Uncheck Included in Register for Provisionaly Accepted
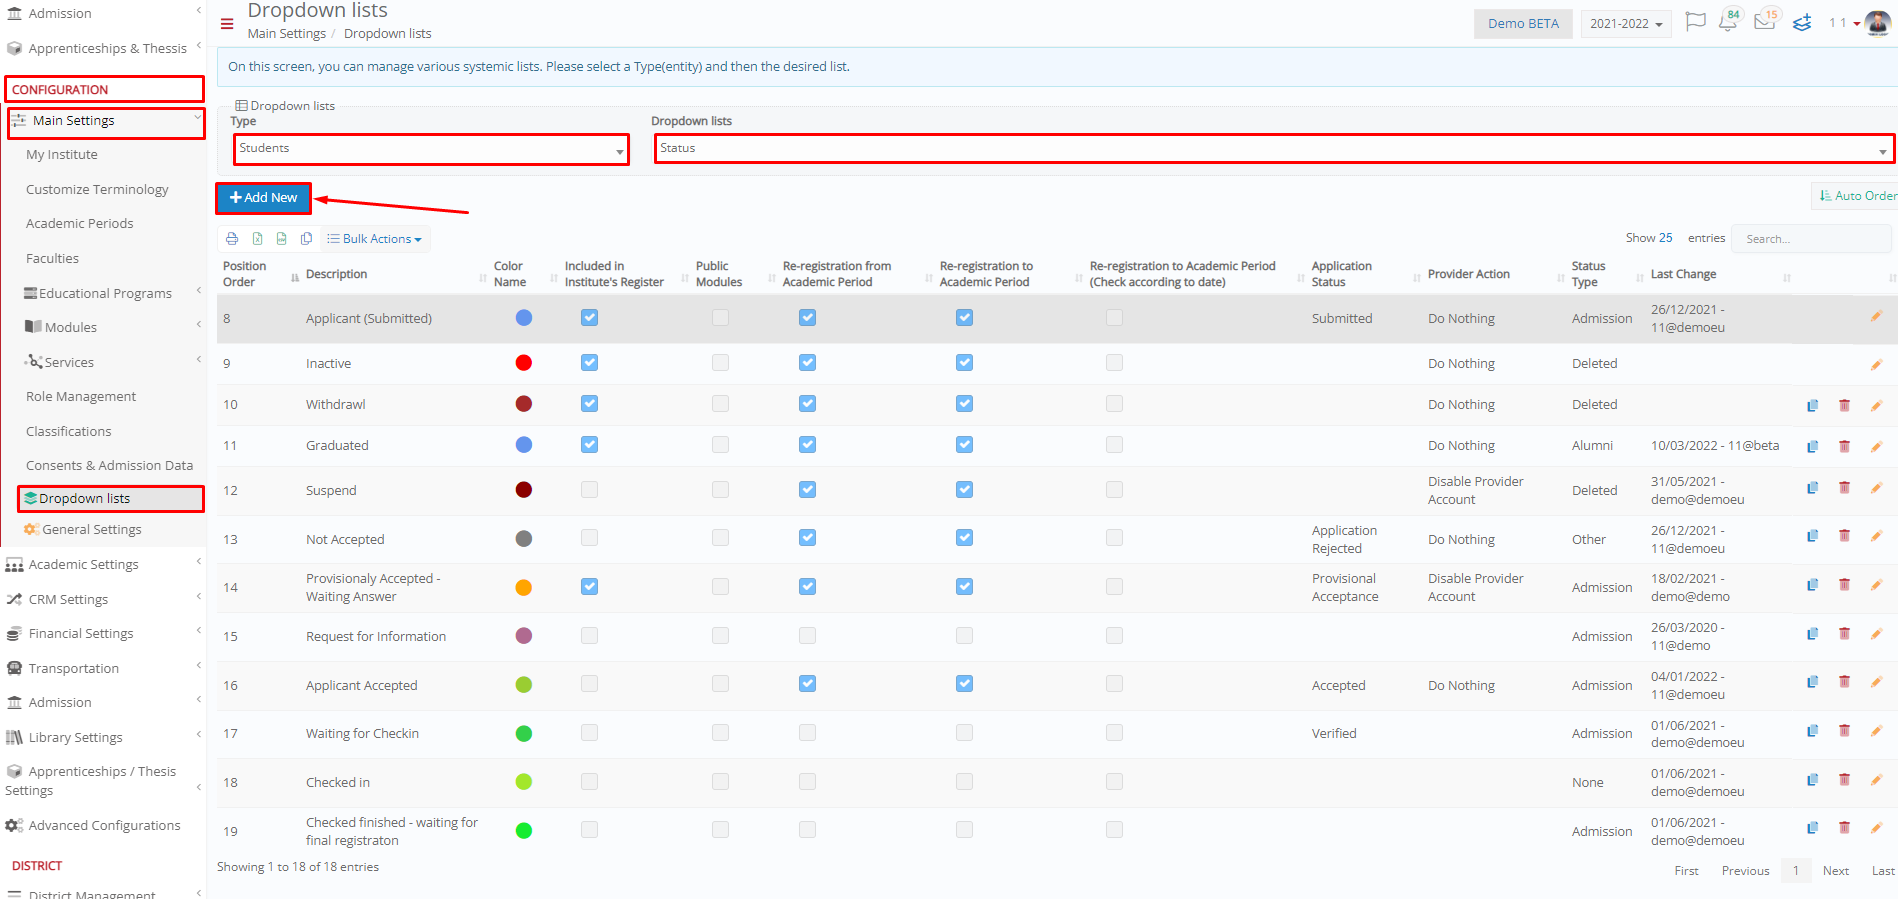Image resolution: width=1898 pixels, height=899 pixels. (589, 586)
